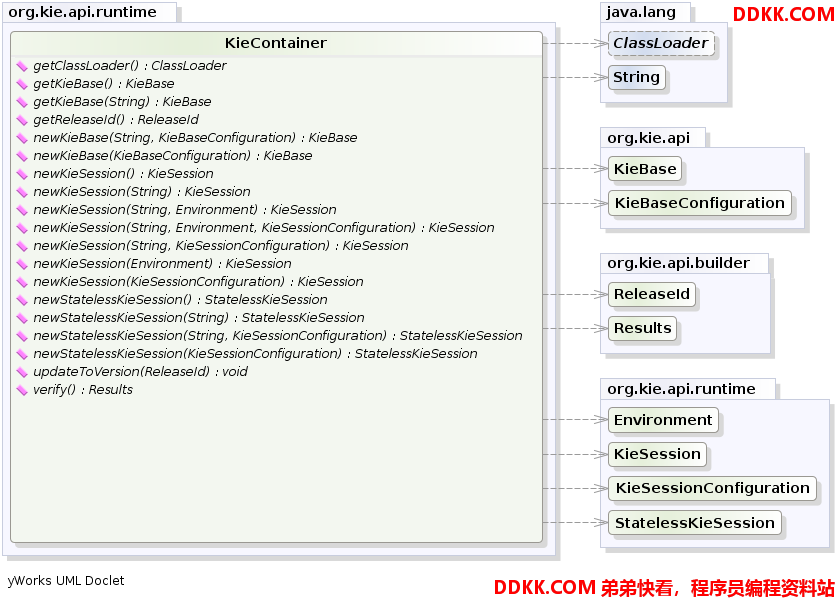Select newKieSession(KieSessionConfiguration) : KieSession signature

198,281
